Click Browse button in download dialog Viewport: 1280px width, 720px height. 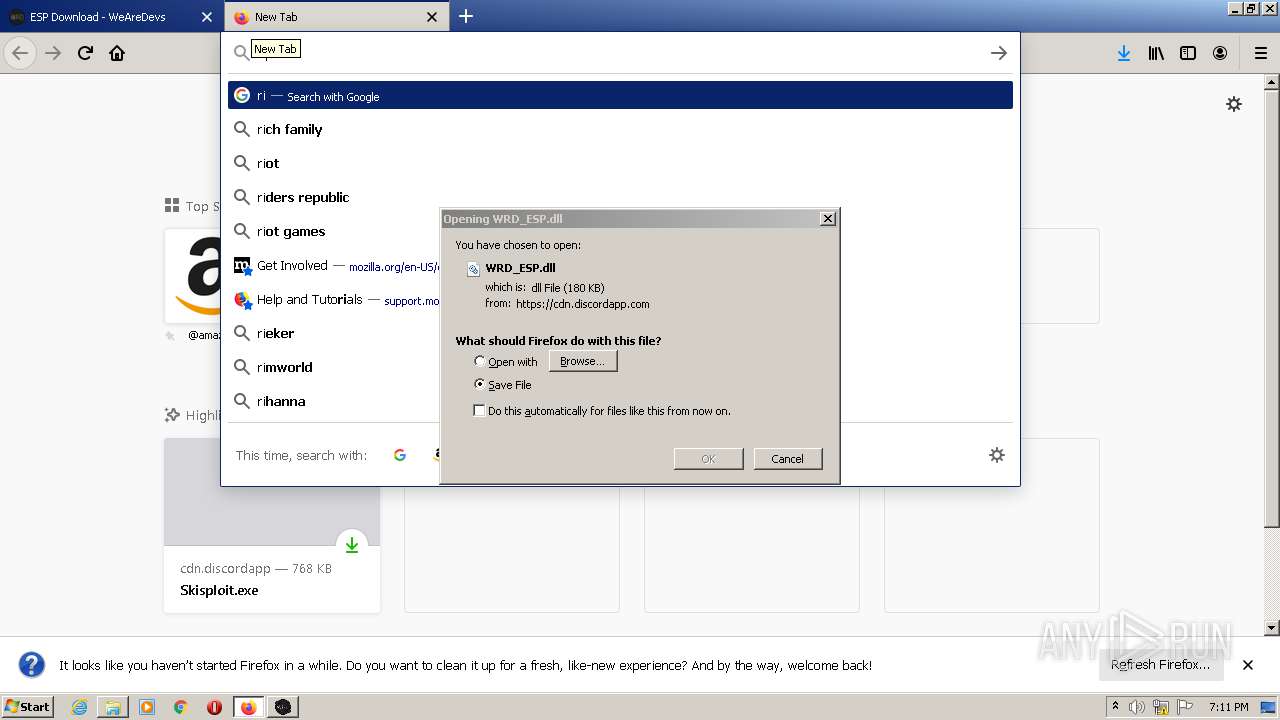(582, 361)
